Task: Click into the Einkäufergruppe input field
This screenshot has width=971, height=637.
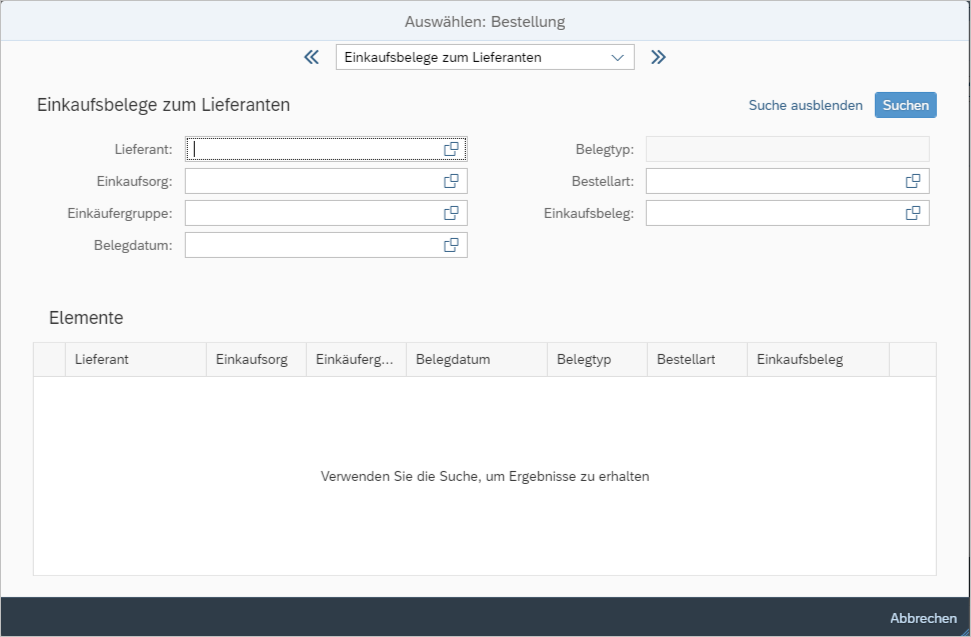Action: click(x=312, y=213)
